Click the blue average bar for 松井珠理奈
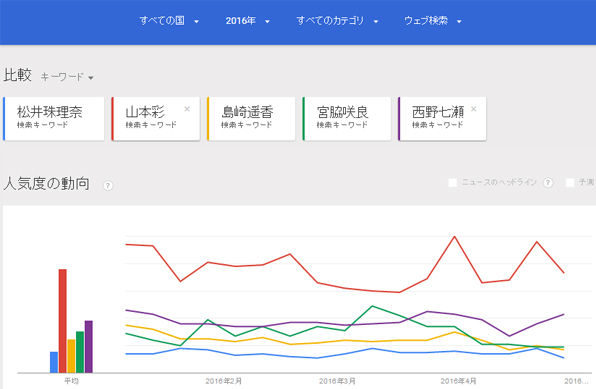Viewport: 596px width, 389px height. pos(54,362)
